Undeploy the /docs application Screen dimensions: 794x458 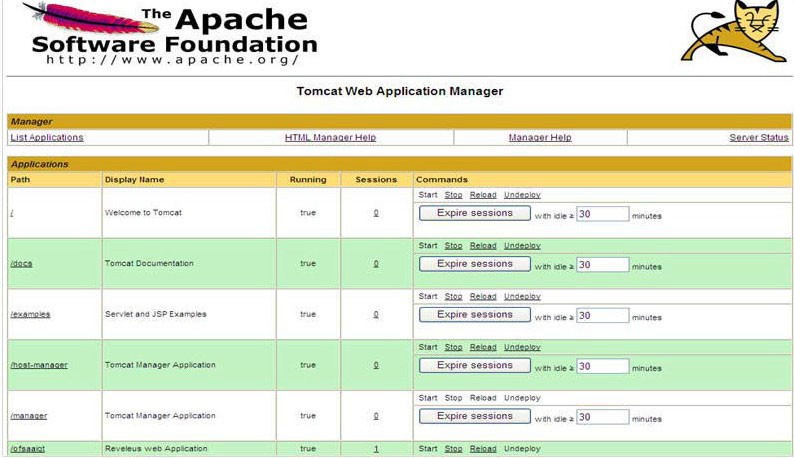pyautogui.click(x=522, y=246)
